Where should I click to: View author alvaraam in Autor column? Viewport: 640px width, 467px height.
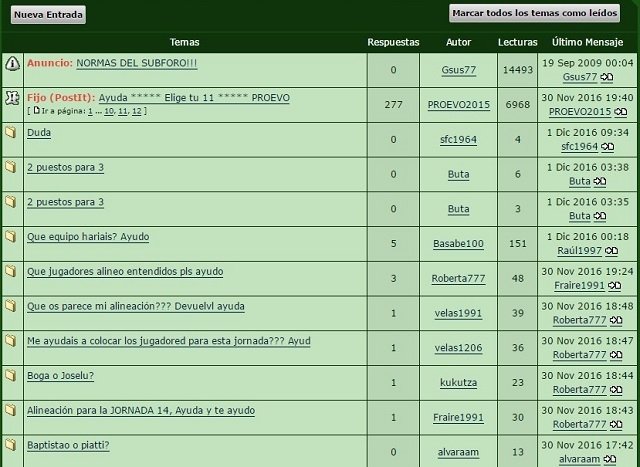pos(458,452)
